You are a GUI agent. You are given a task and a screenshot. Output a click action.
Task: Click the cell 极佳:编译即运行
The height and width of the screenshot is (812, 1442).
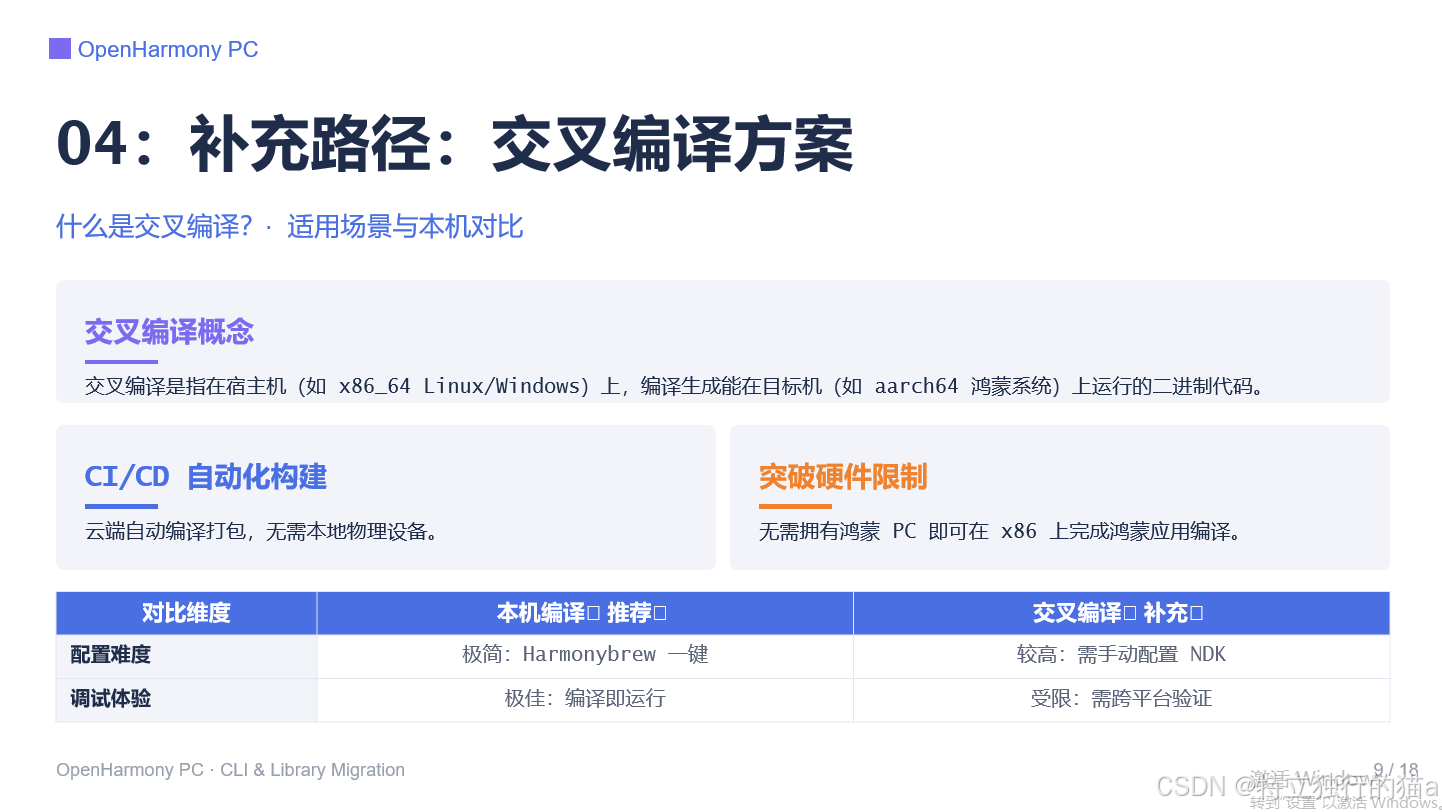(585, 699)
